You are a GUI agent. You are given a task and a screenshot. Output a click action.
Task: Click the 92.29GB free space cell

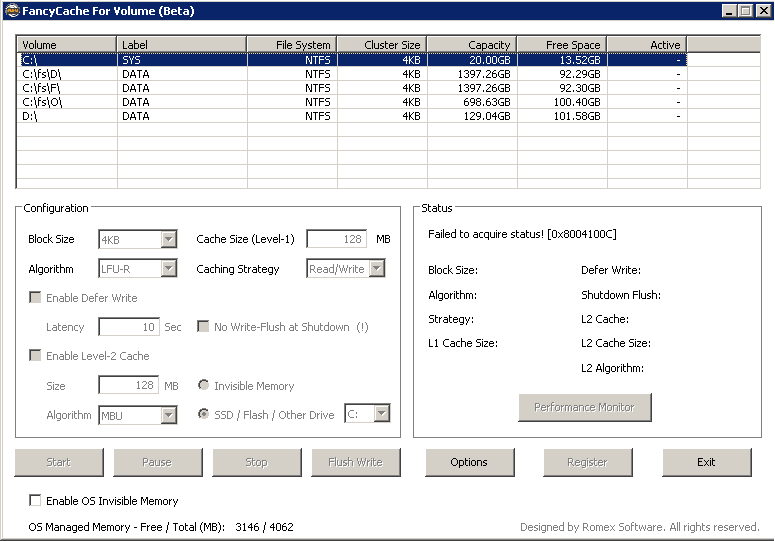point(562,74)
